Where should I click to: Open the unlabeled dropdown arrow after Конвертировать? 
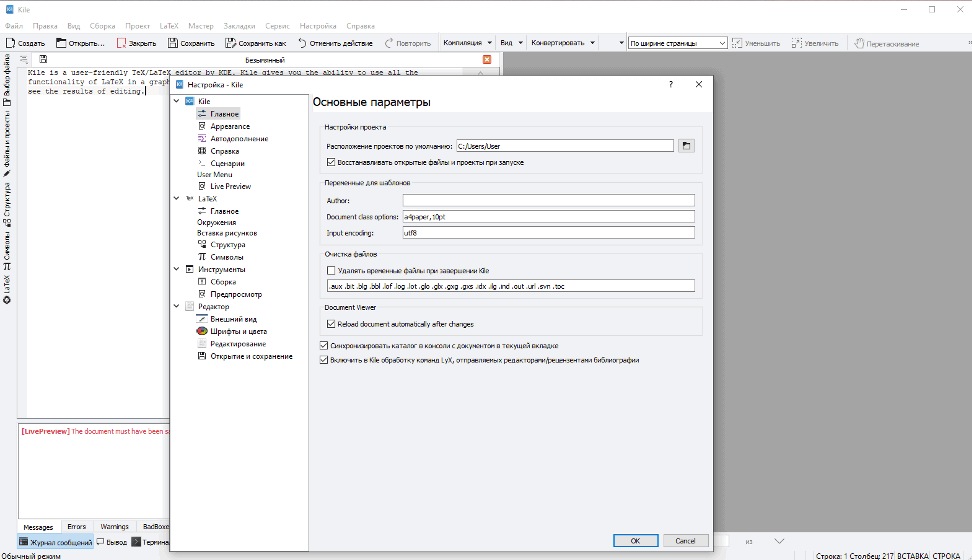pyautogui.click(x=621, y=43)
